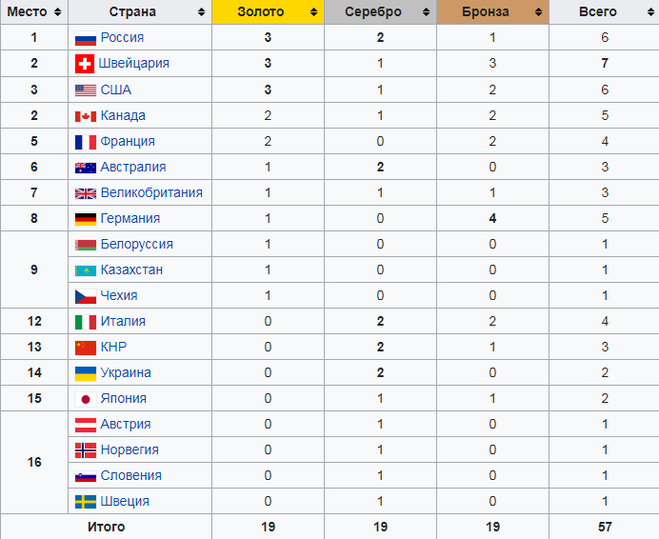The height and width of the screenshot is (539, 659).
Task: Click the Norwegian flag icon
Action: [x=85, y=450]
